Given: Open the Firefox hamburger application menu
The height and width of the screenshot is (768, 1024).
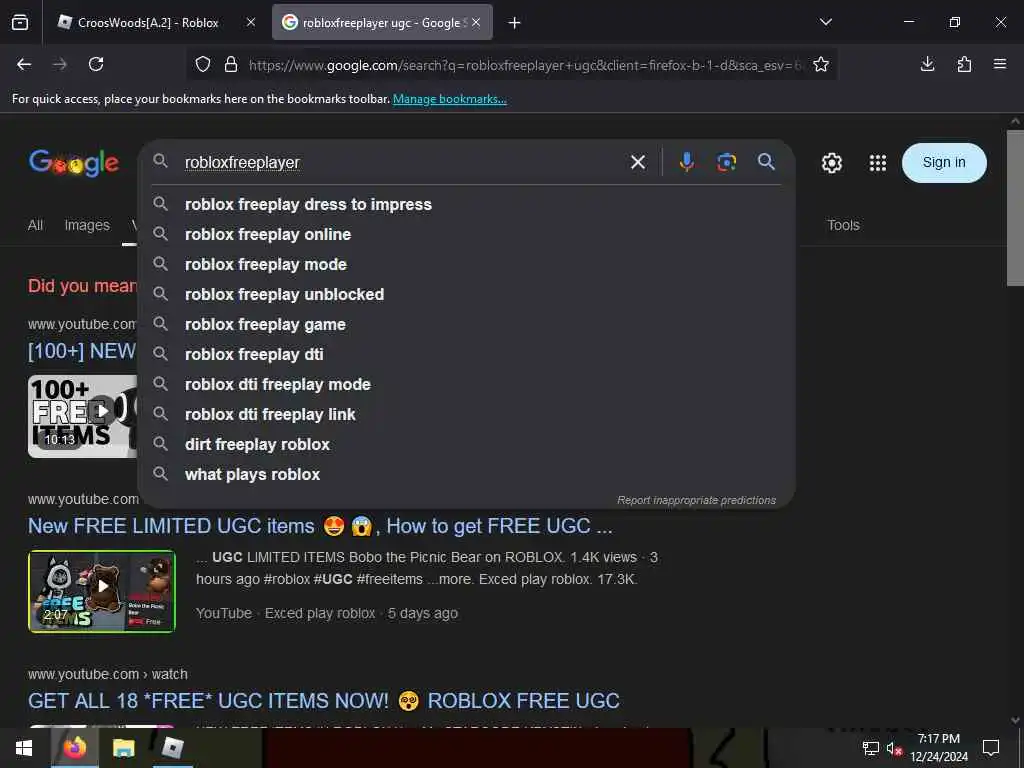Looking at the screenshot, I should [1000, 64].
